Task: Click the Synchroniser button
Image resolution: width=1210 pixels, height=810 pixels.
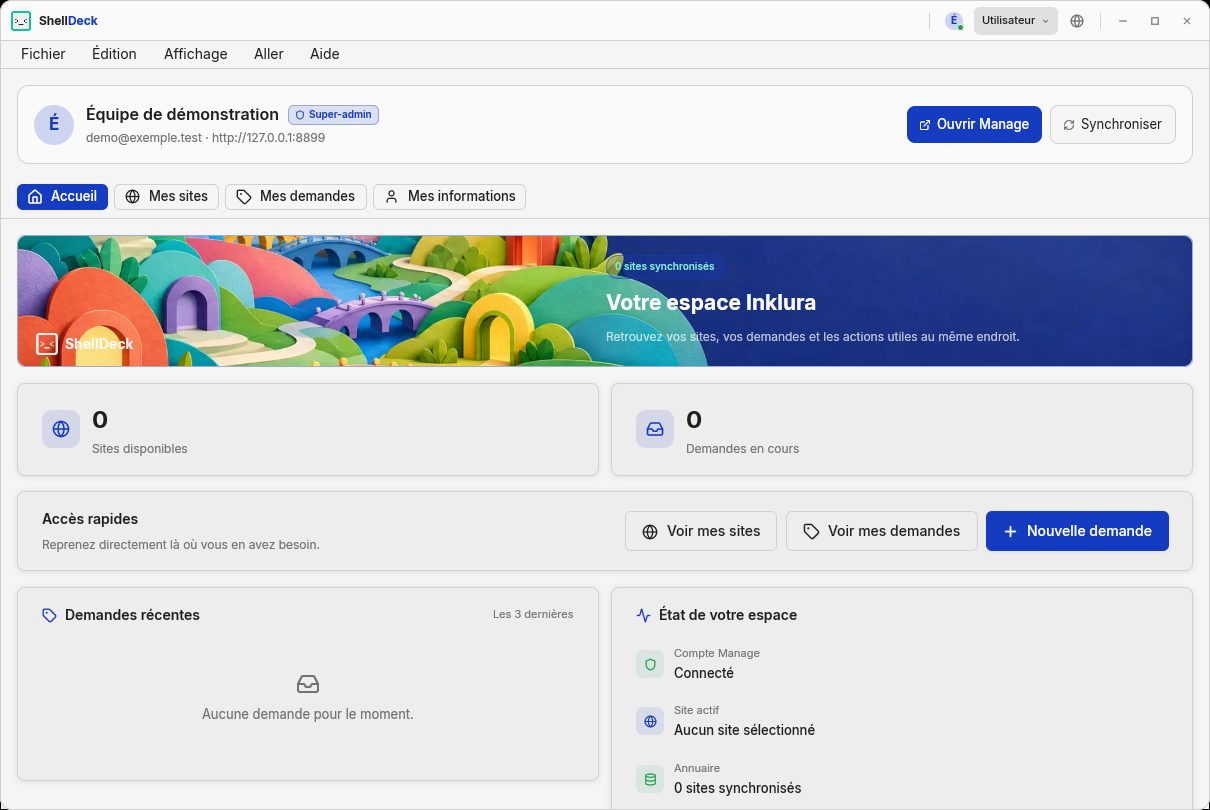Action: tap(1113, 125)
